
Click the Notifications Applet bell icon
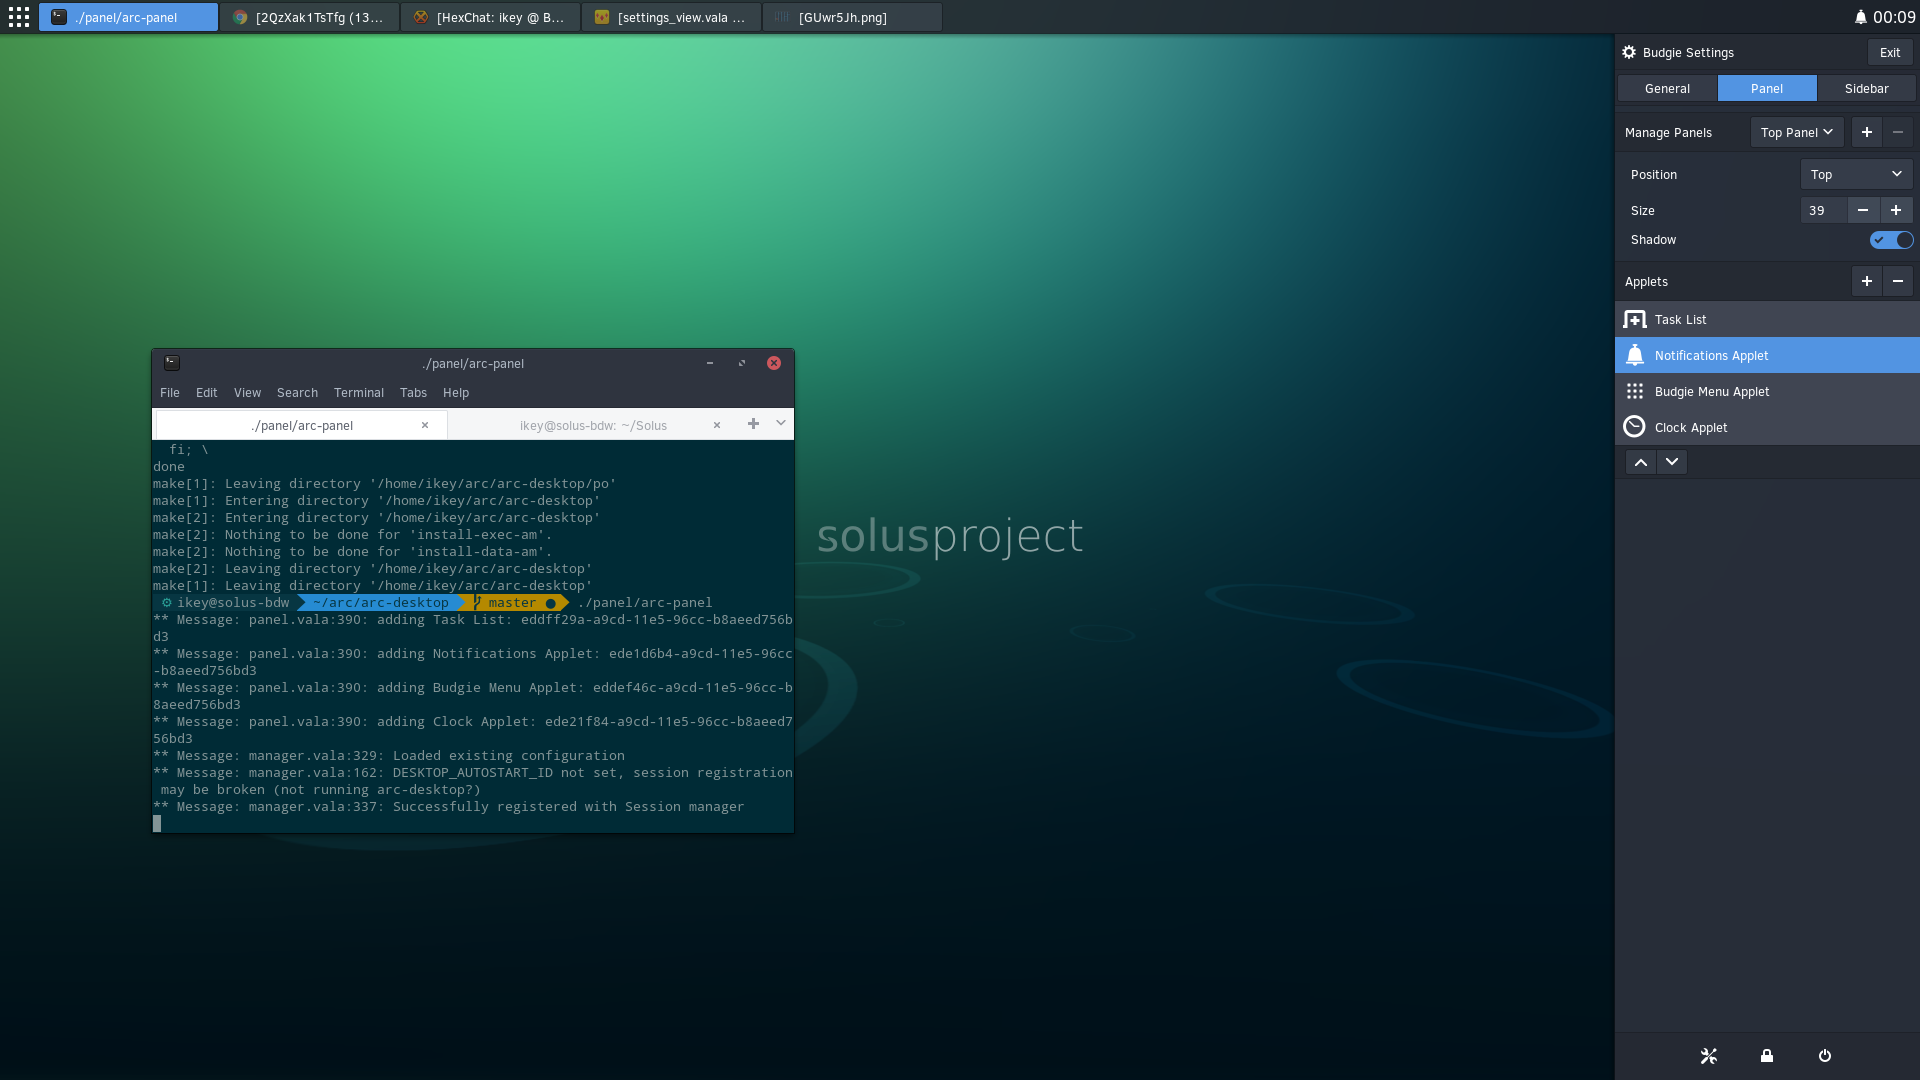pos(1634,355)
